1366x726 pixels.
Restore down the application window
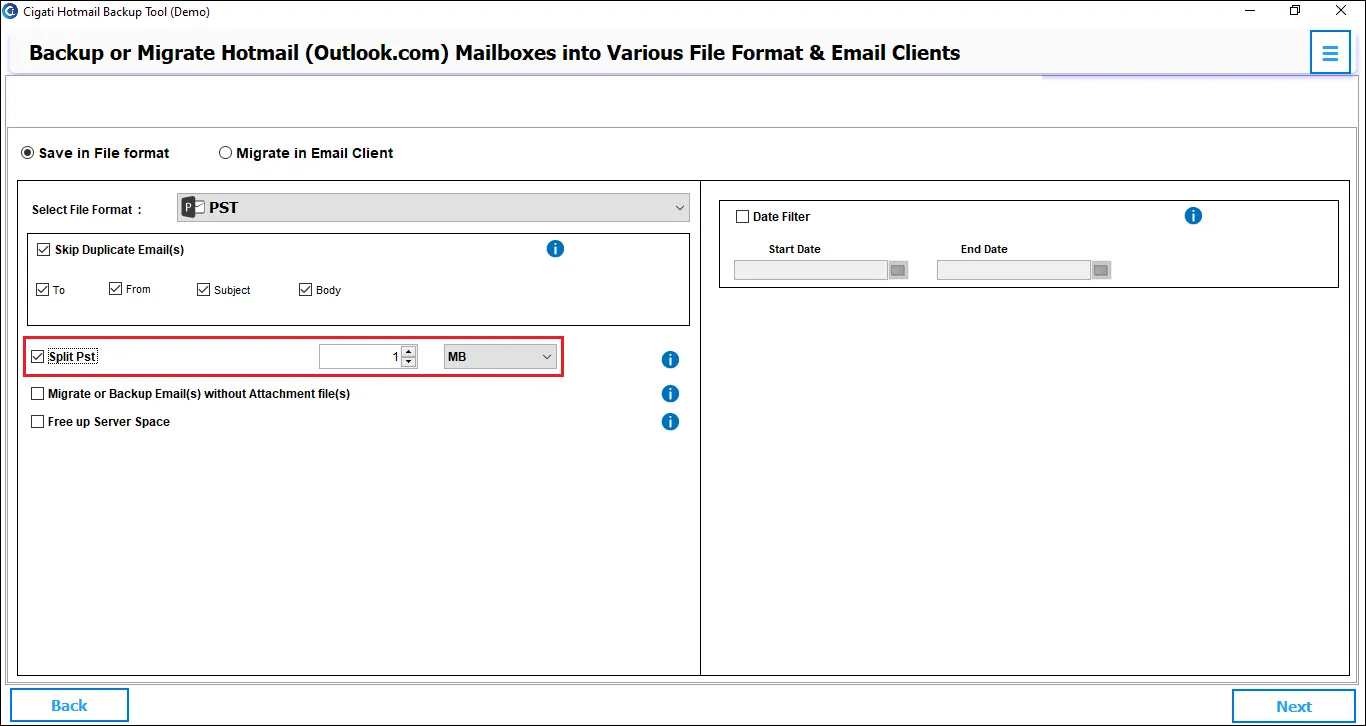pyautogui.click(x=1295, y=11)
